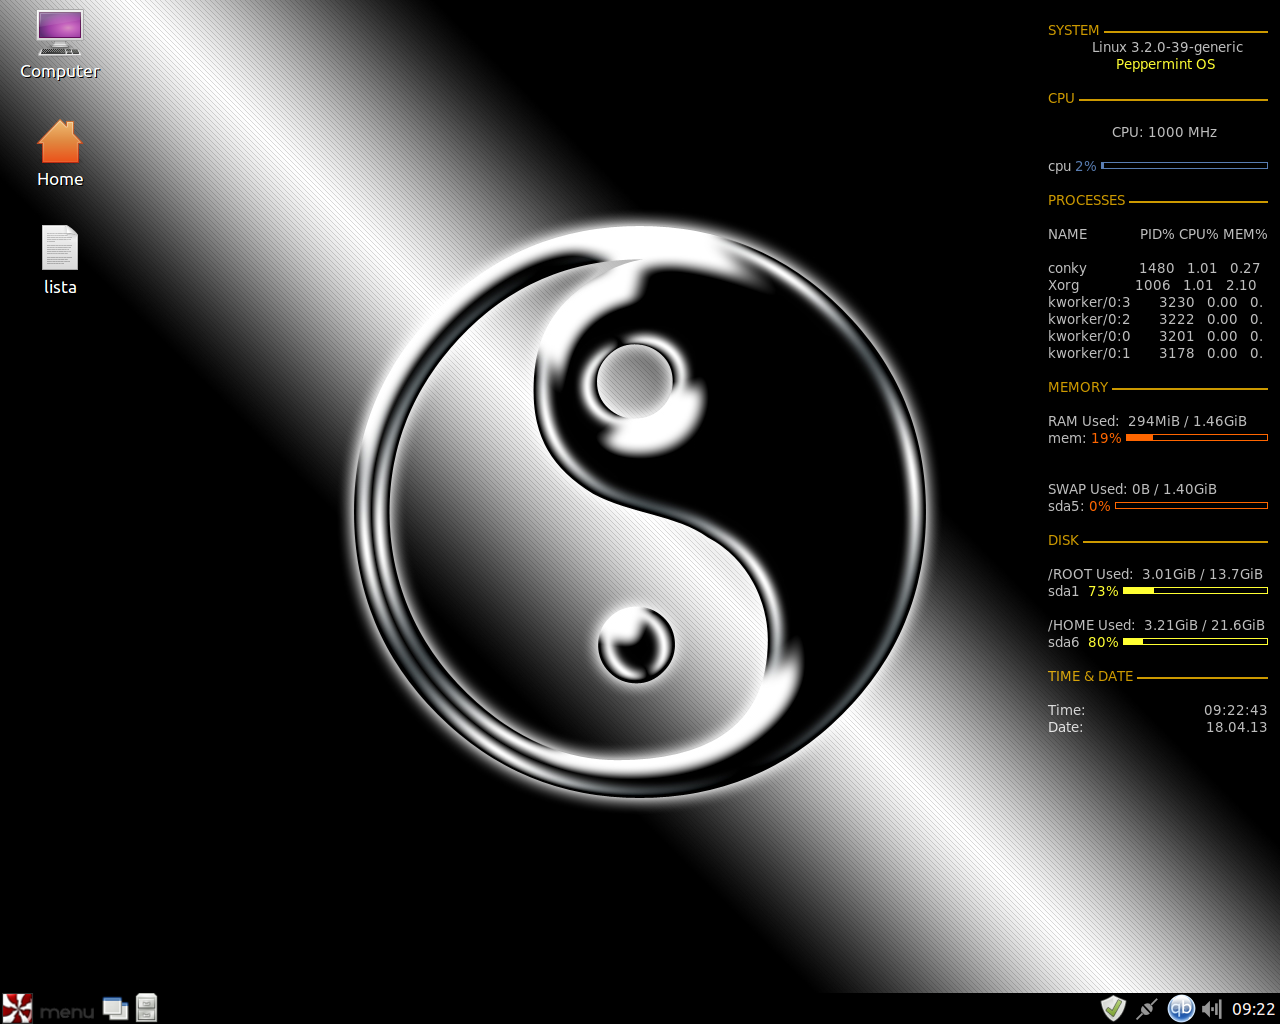Click the cpu 2% usage bar
Viewport: 1280px width, 1024px height.
click(x=1184, y=166)
